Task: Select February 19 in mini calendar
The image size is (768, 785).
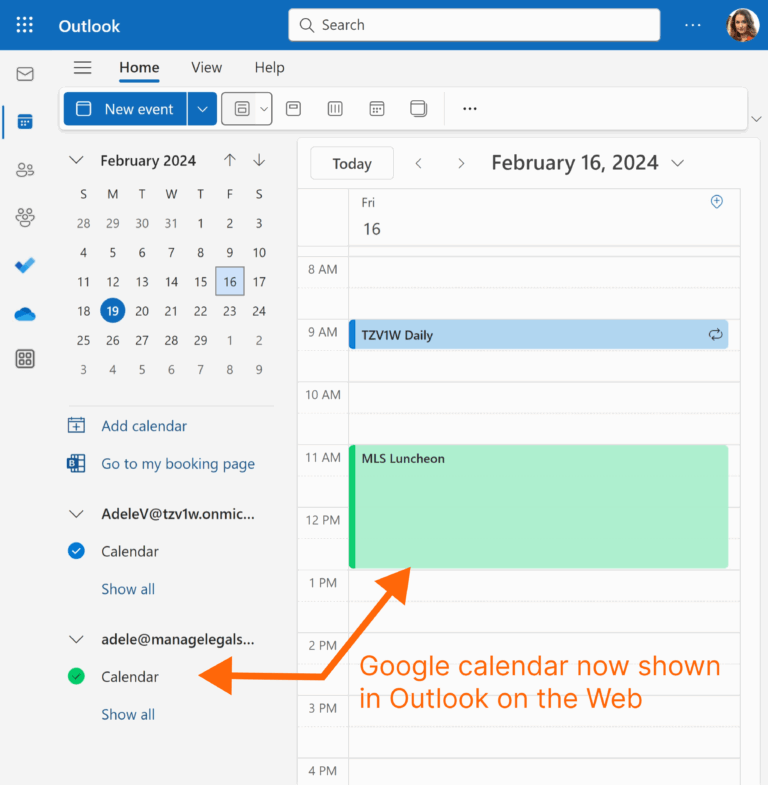Action: [113, 311]
